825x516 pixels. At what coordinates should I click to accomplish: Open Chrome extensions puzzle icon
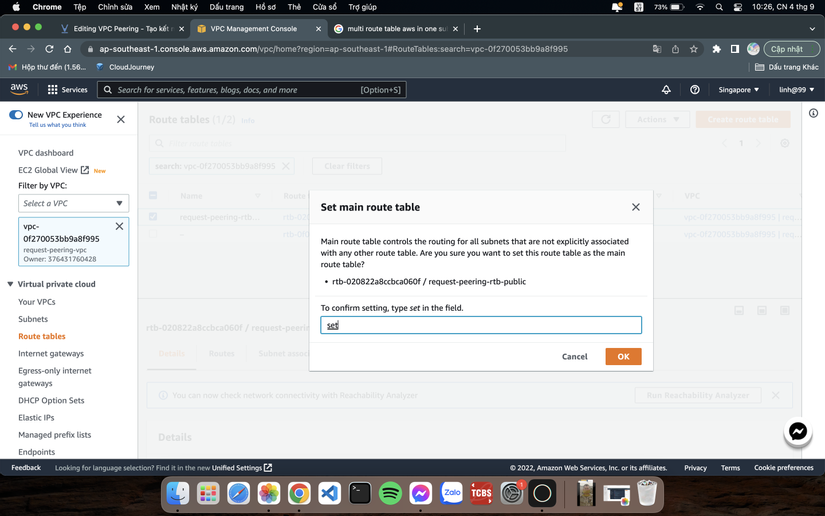point(716,49)
